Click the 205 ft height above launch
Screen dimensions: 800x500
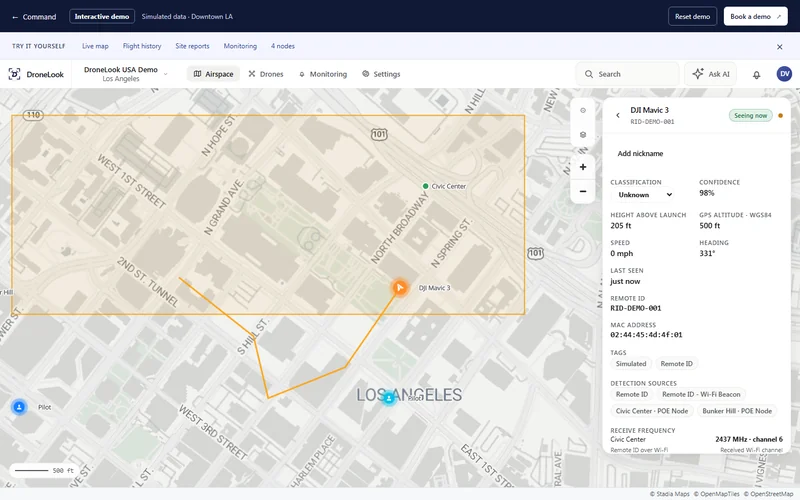[x=620, y=226]
